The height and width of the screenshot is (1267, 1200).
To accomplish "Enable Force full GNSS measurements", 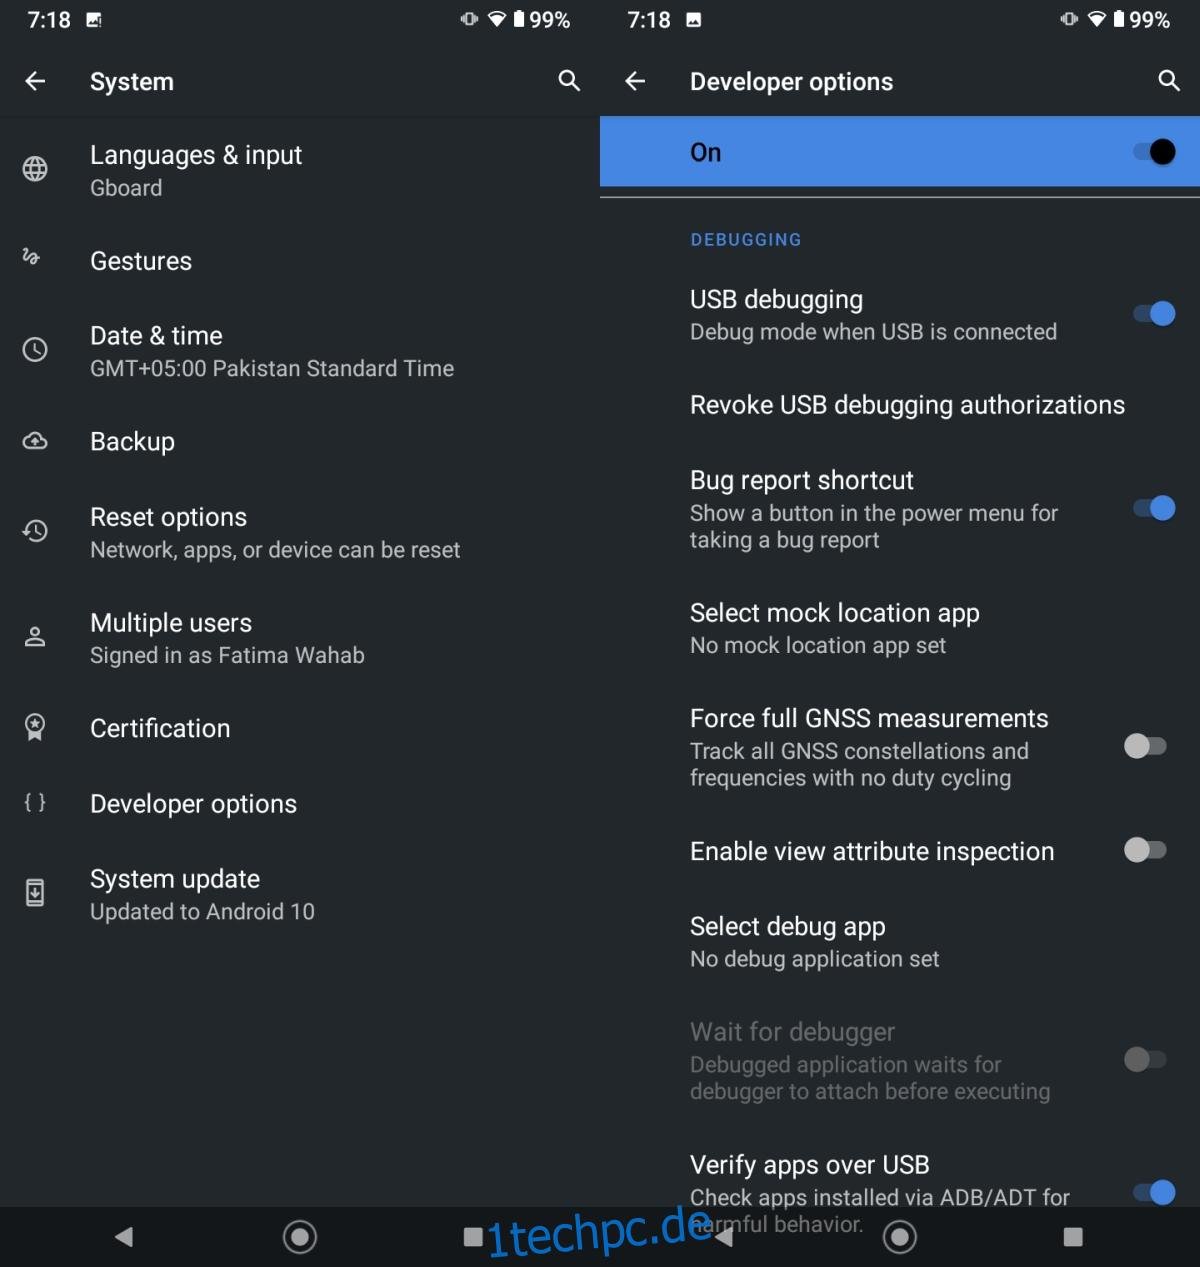I will 1145,746.
